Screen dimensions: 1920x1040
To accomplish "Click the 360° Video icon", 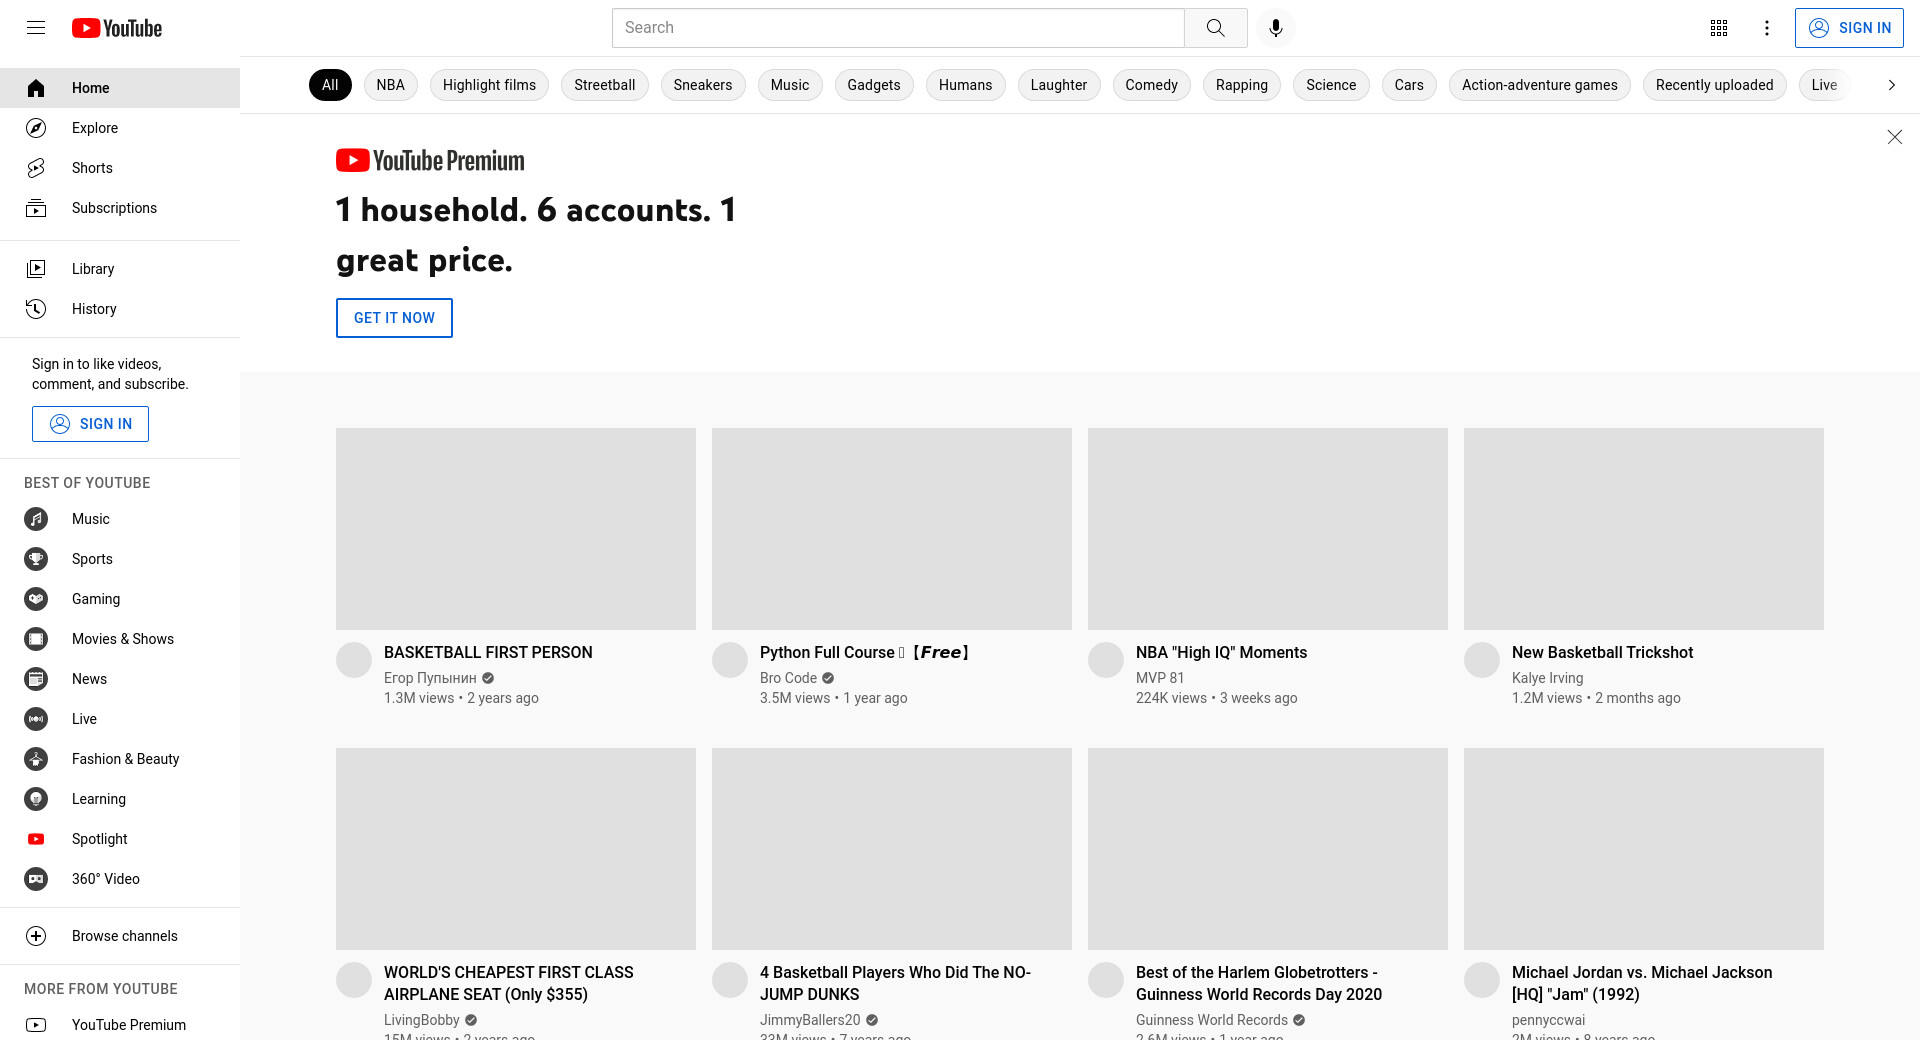I will [x=36, y=879].
